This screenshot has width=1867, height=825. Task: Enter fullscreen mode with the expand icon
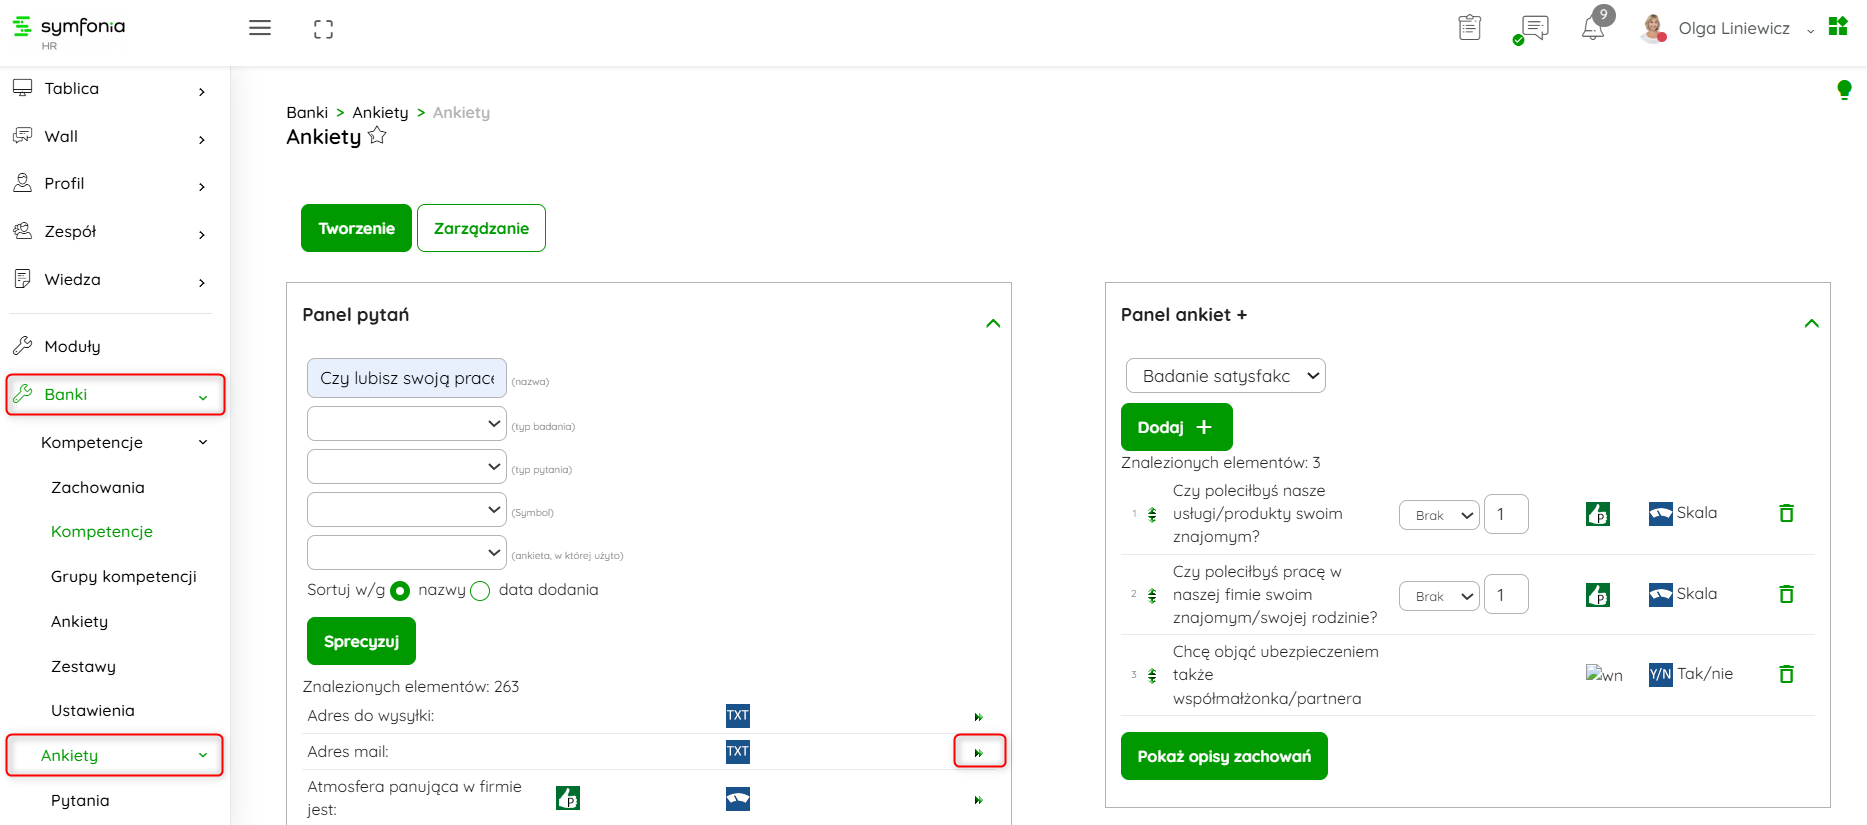[323, 29]
